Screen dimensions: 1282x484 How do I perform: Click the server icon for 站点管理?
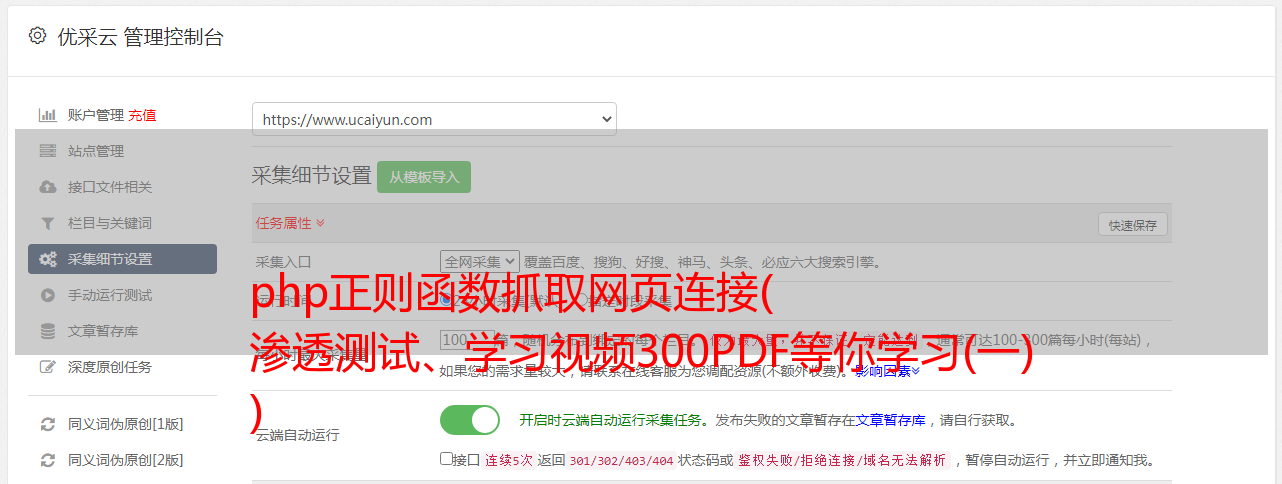[47, 151]
